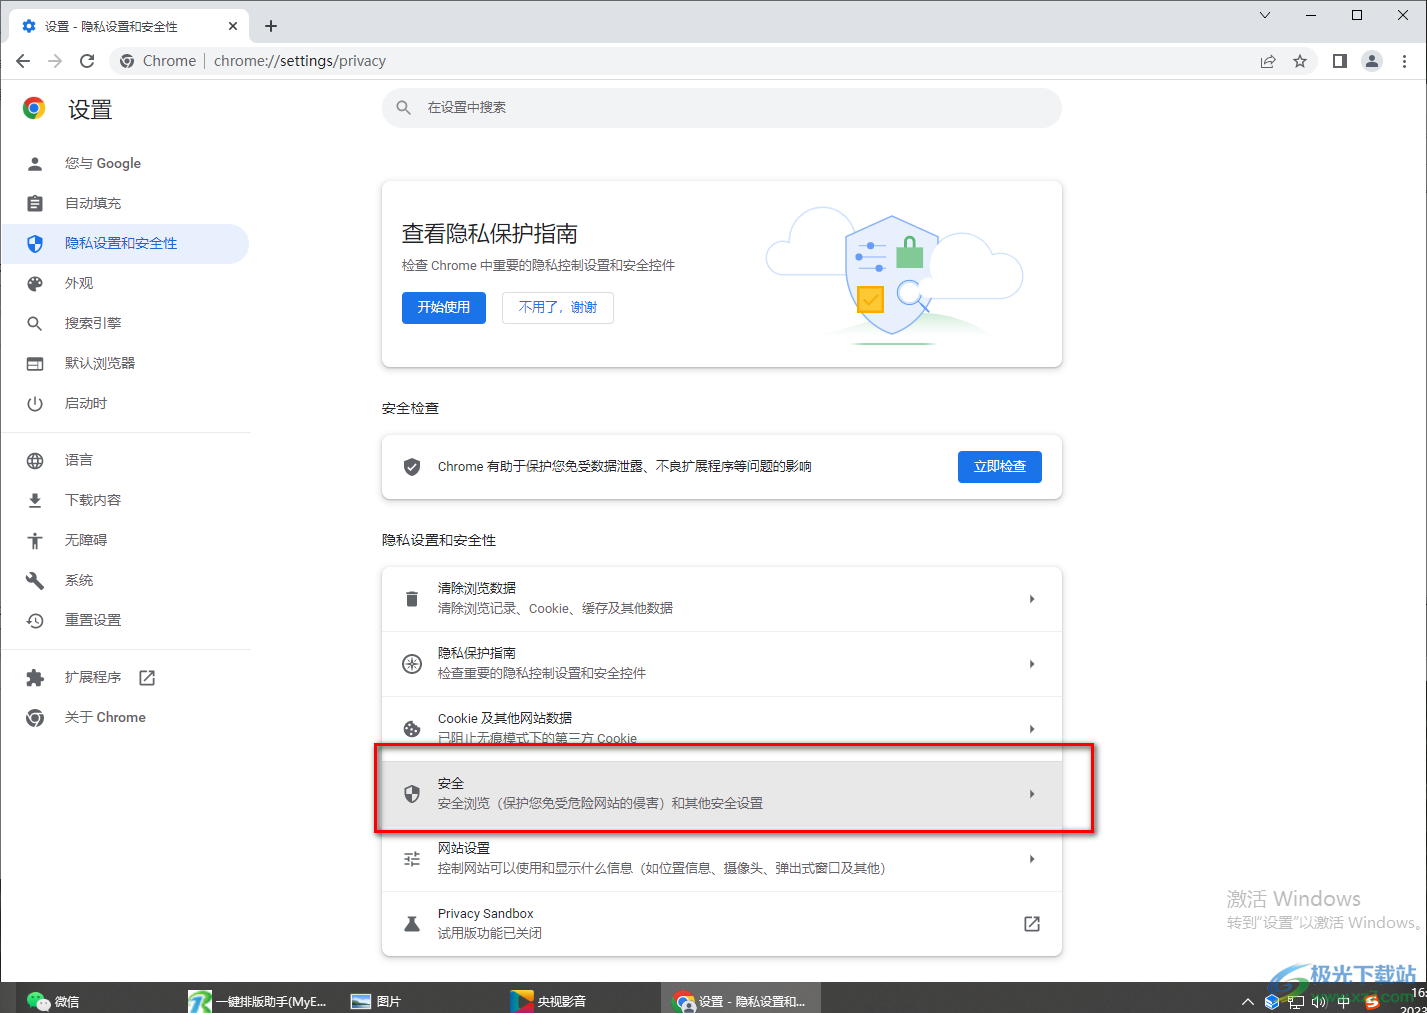The image size is (1427, 1013).
Task: Go back using the browser back arrow
Action: coord(23,61)
